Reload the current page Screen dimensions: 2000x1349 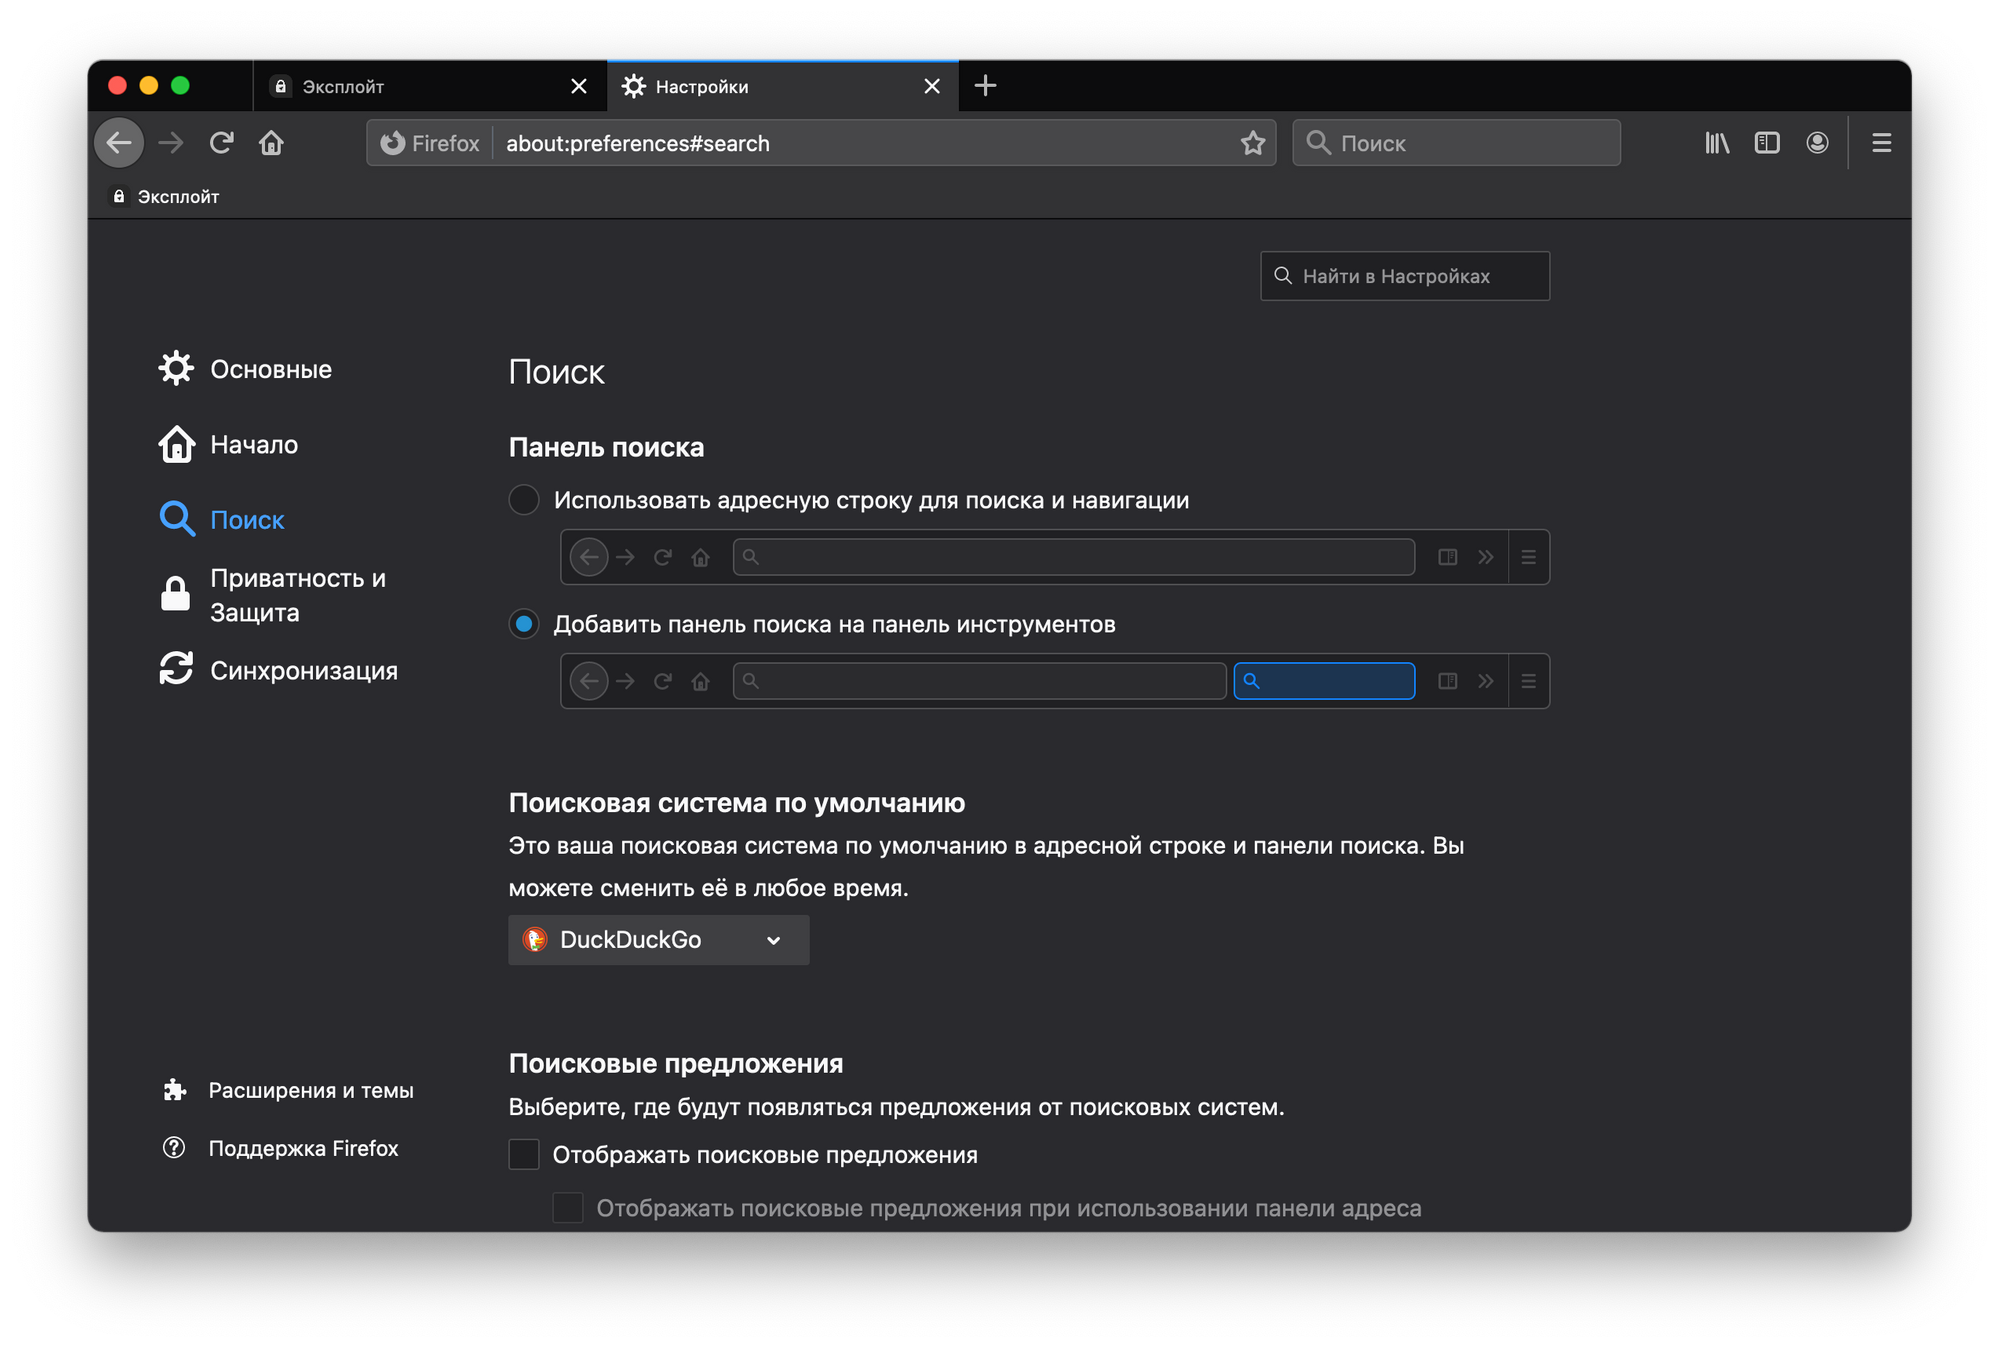(221, 143)
